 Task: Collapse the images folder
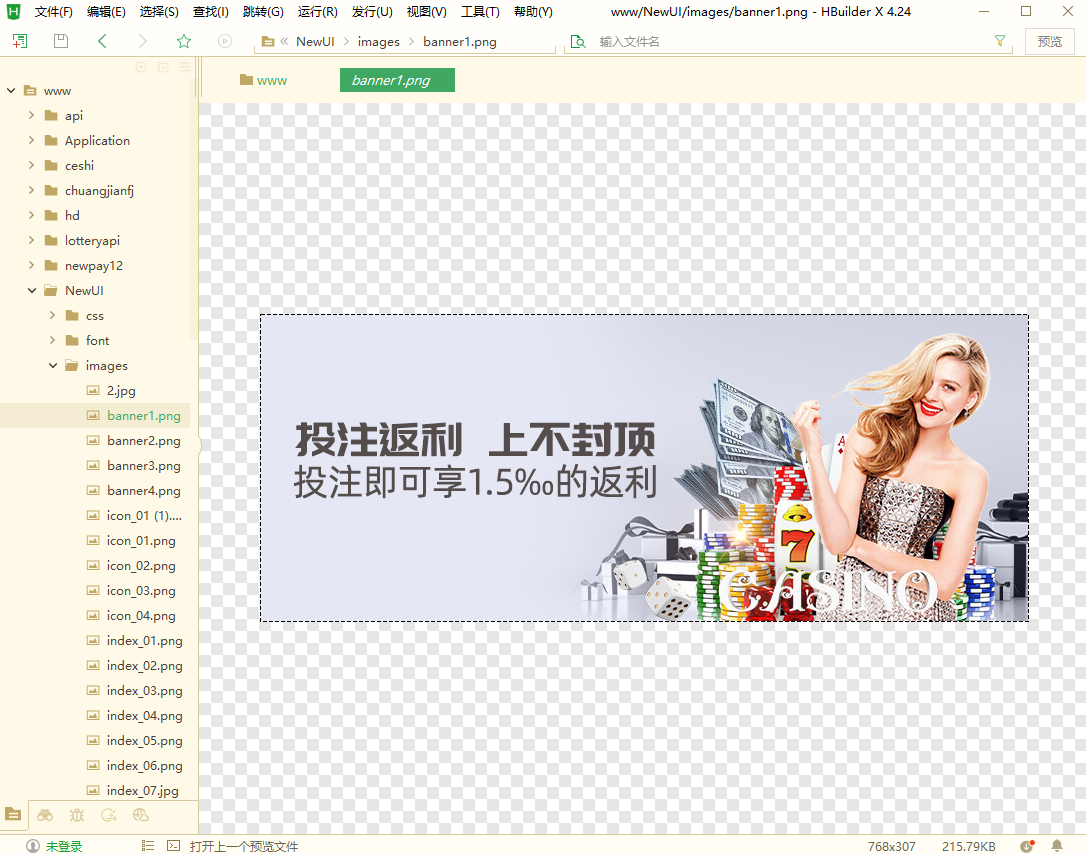tap(53, 366)
